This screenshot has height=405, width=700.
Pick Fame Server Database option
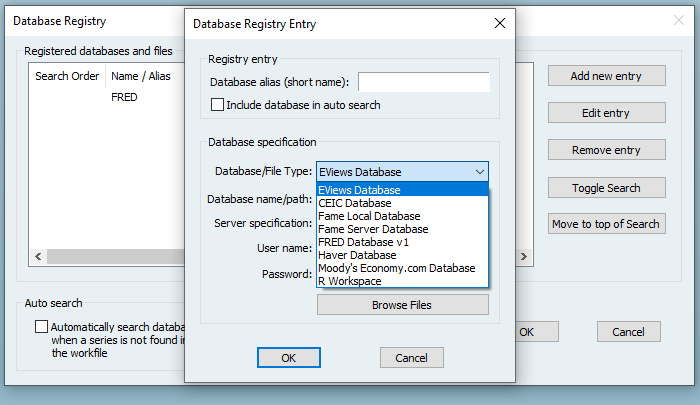pos(372,229)
